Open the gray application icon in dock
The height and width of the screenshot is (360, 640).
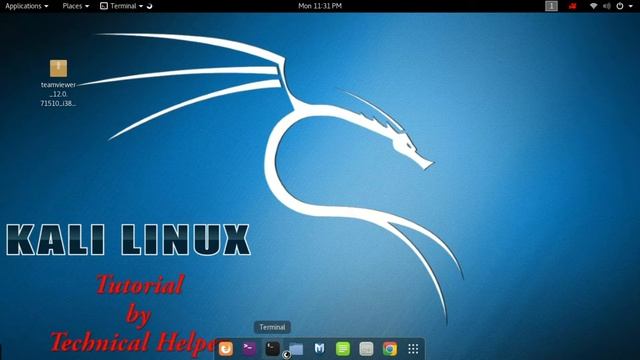[366, 349]
